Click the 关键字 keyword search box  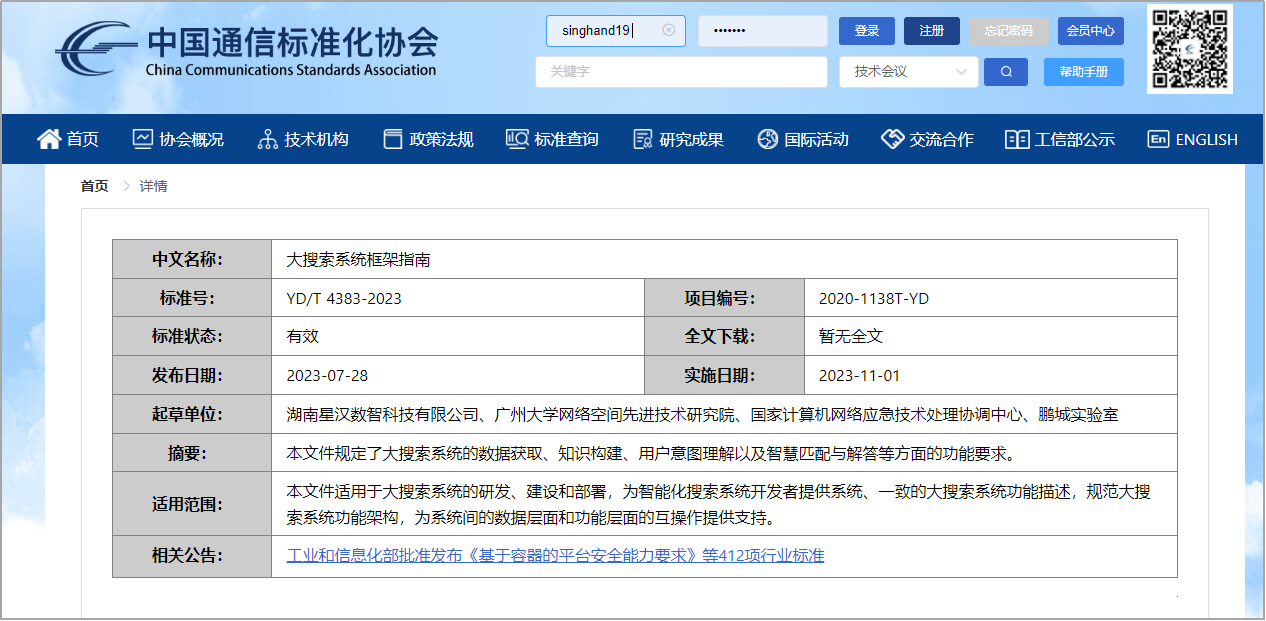click(681, 72)
